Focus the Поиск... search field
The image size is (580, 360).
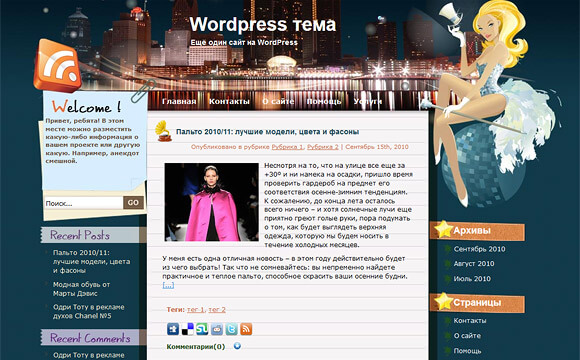84,203
